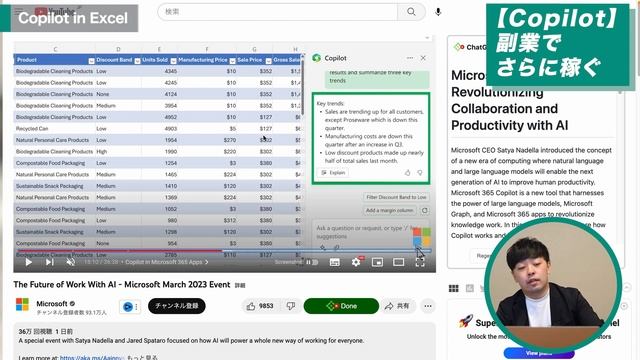Seek using the video progress bar
The width and height of the screenshot is (640, 360).
(x=224, y=251)
